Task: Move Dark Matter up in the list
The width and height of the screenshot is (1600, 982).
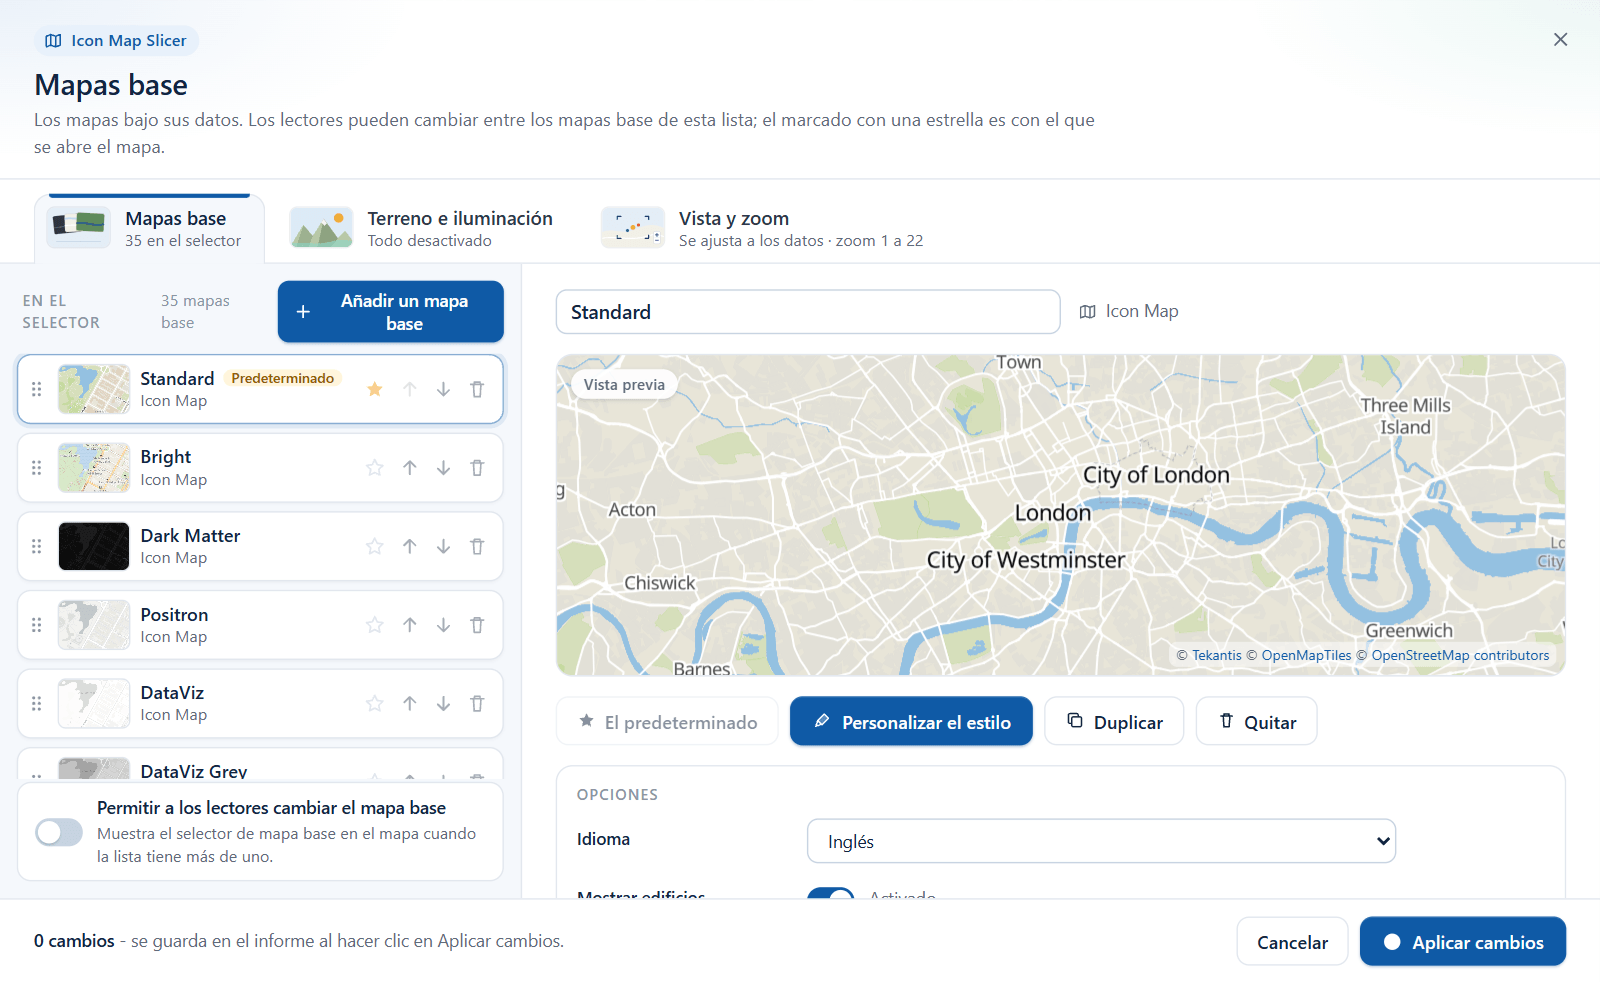Action: [409, 546]
